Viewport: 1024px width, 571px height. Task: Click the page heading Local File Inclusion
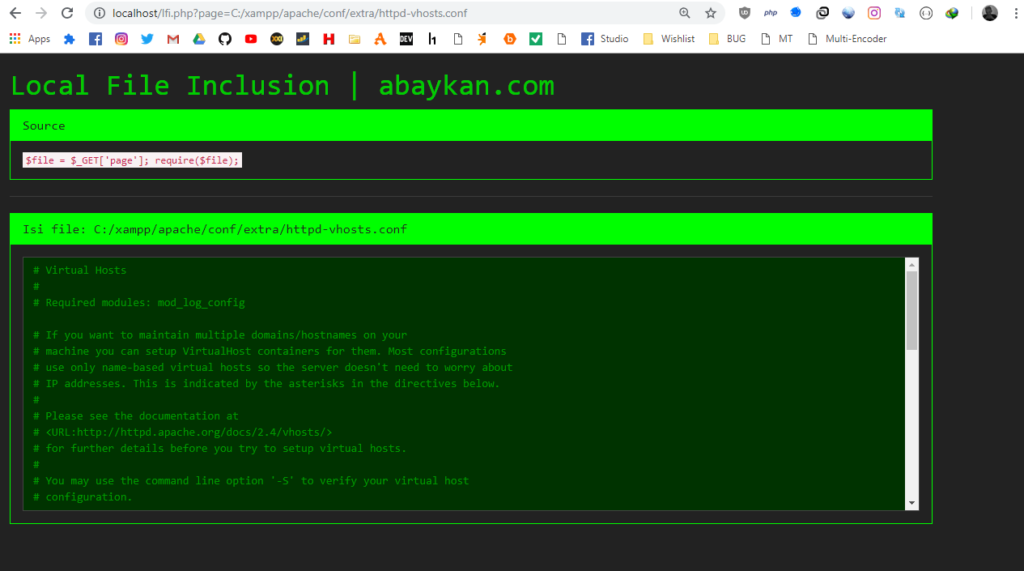tap(282, 86)
